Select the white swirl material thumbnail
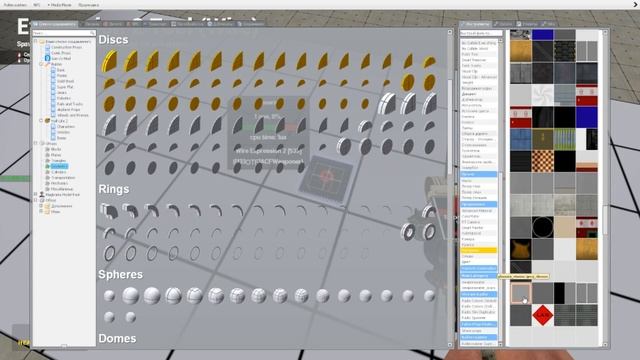Viewport: 640px width, 360px height. pyautogui.click(x=543, y=95)
